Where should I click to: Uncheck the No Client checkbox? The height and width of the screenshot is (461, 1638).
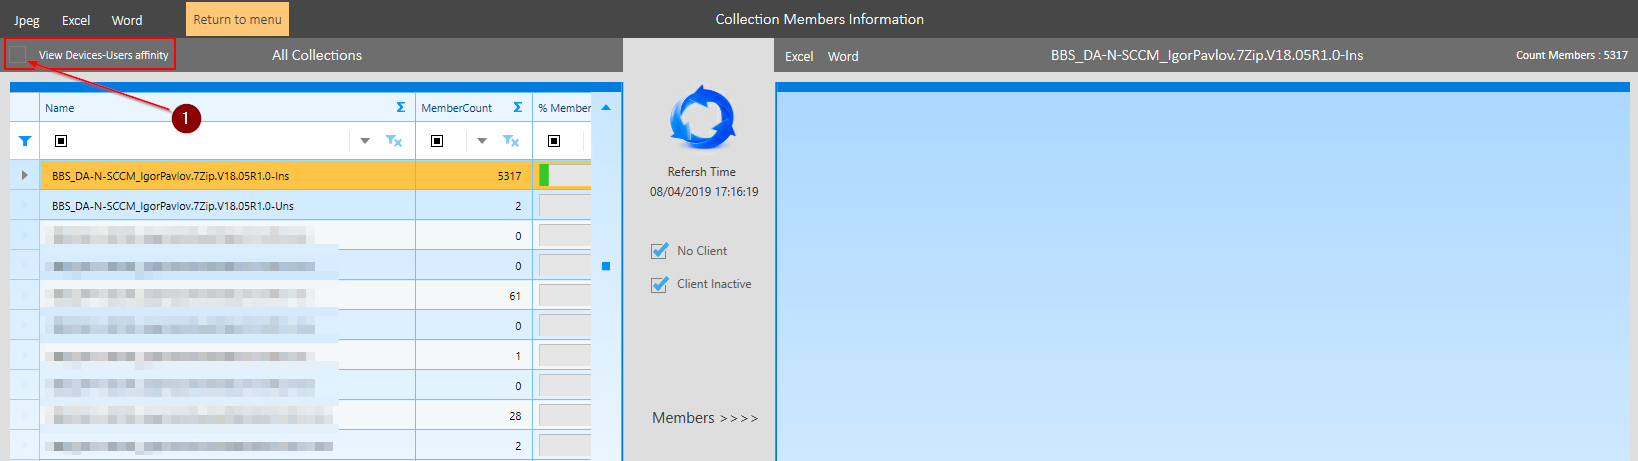coord(659,251)
